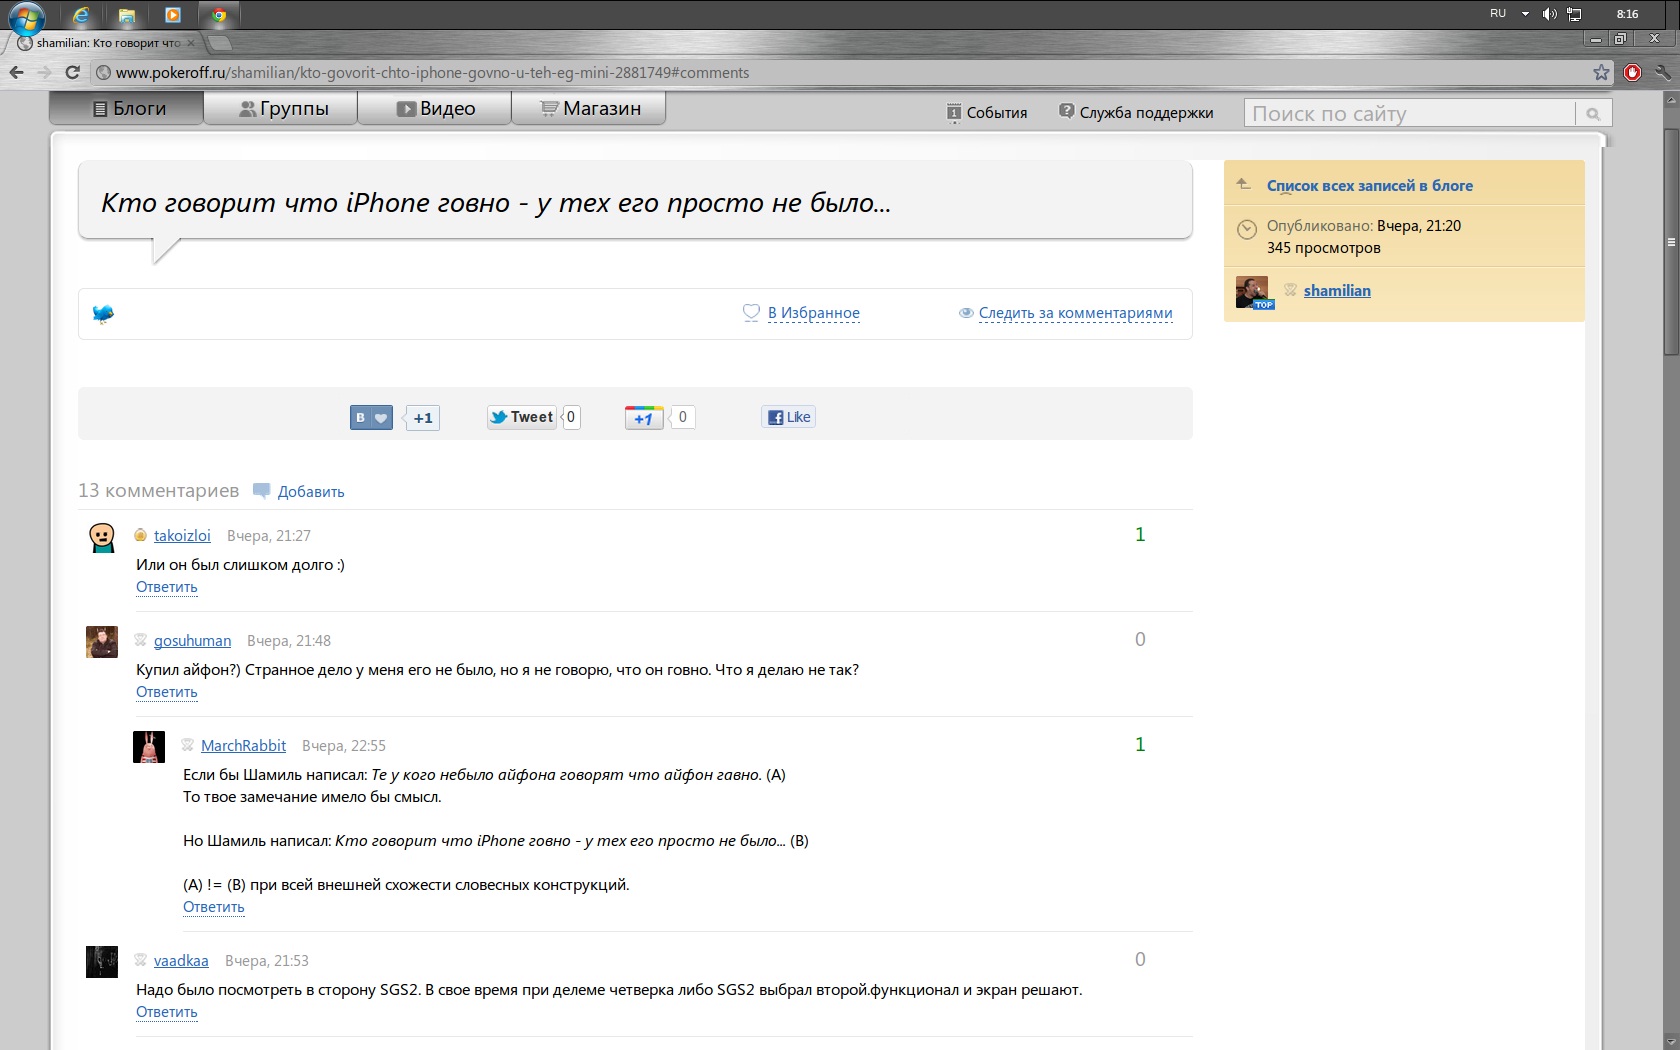Click the "345 просмотров" text
The width and height of the screenshot is (1680, 1050).
tap(1323, 248)
